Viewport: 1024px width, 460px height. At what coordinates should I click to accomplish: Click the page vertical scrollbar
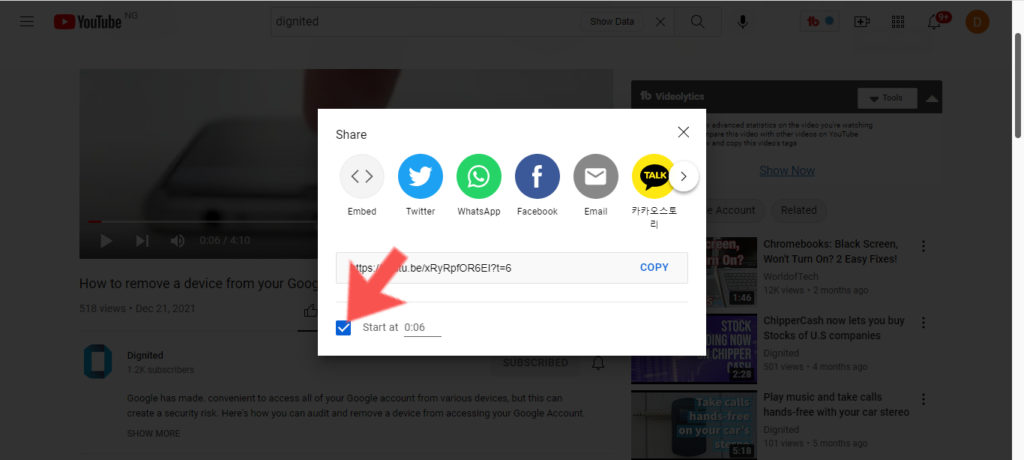click(x=1017, y=85)
